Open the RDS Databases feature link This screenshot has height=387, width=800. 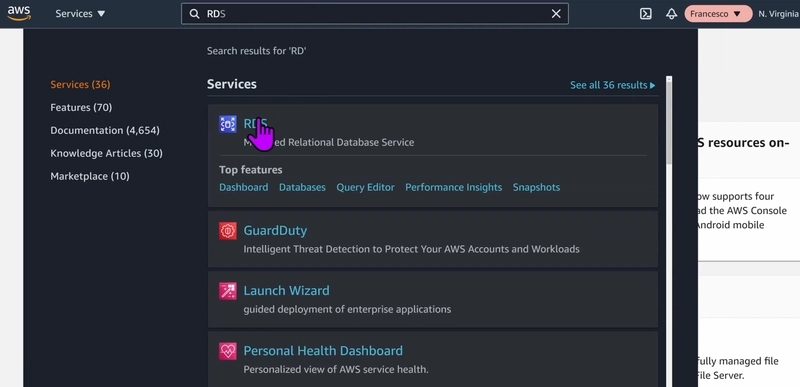tap(302, 187)
